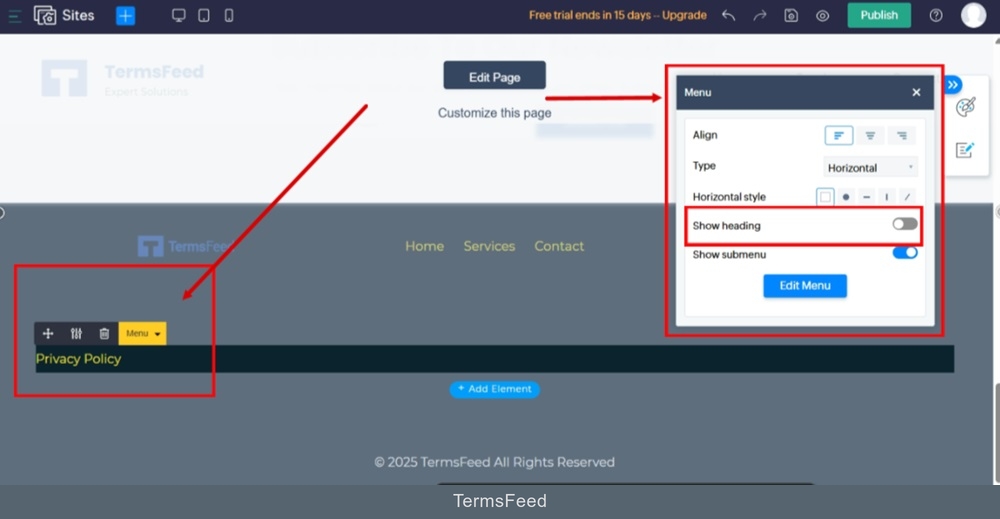This screenshot has height=519, width=1000.
Task: Click the Privacy Policy menu item
Action: coord(78,359)
